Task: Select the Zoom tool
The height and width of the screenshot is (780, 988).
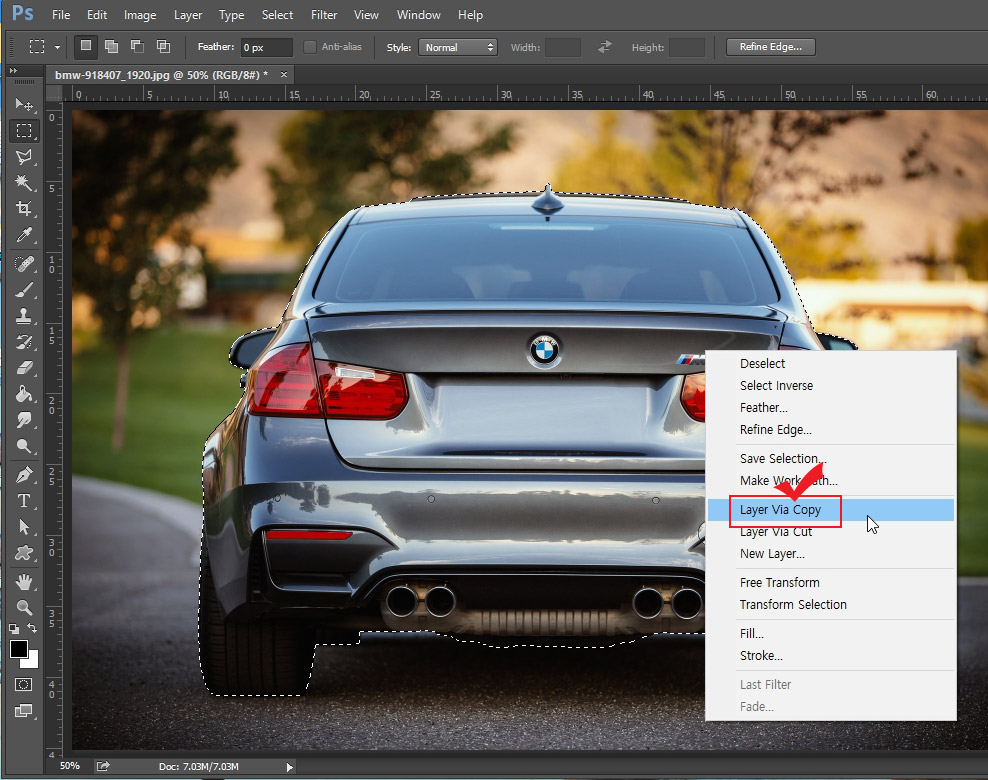Action: (24, 607)
